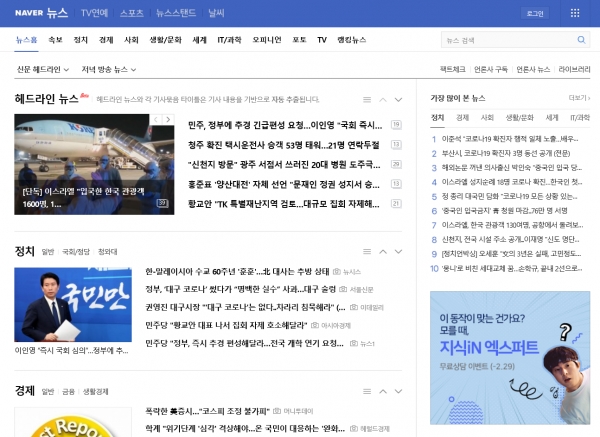Viewport: 600px width, 437px height.
Task: Open the 생활경제 subcategory under 경제
Action: [x=96, y=391]
